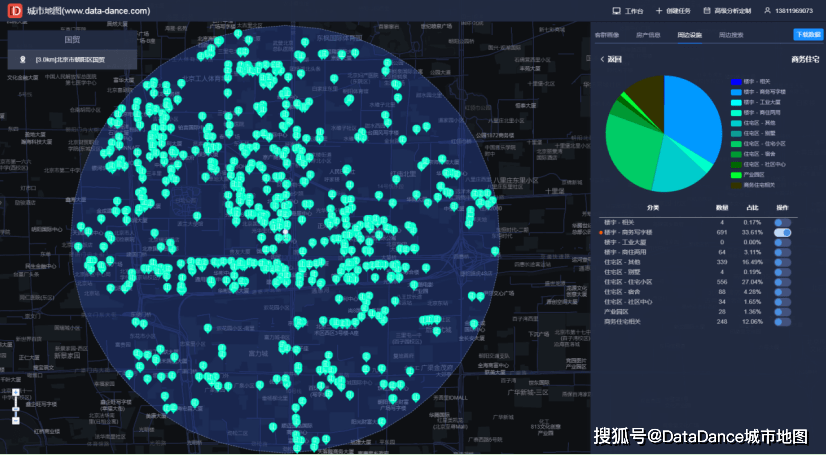Enable the 楼宇 - 商住两用 switch
The image size is (826, 455).
pyautogui.click(x=782, y=252)
